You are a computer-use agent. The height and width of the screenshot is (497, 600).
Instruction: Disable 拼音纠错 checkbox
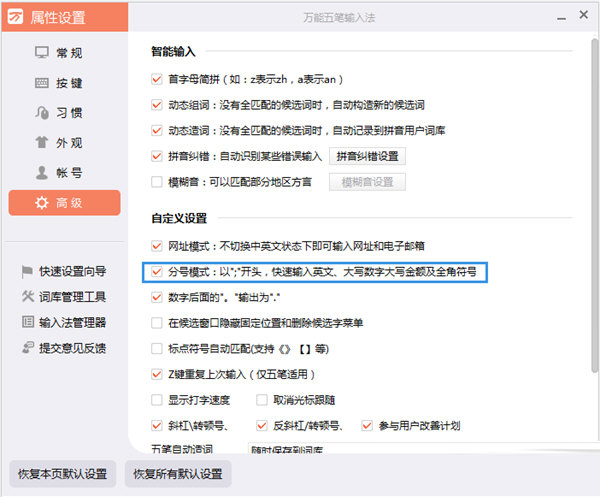(x=157, y=156)
